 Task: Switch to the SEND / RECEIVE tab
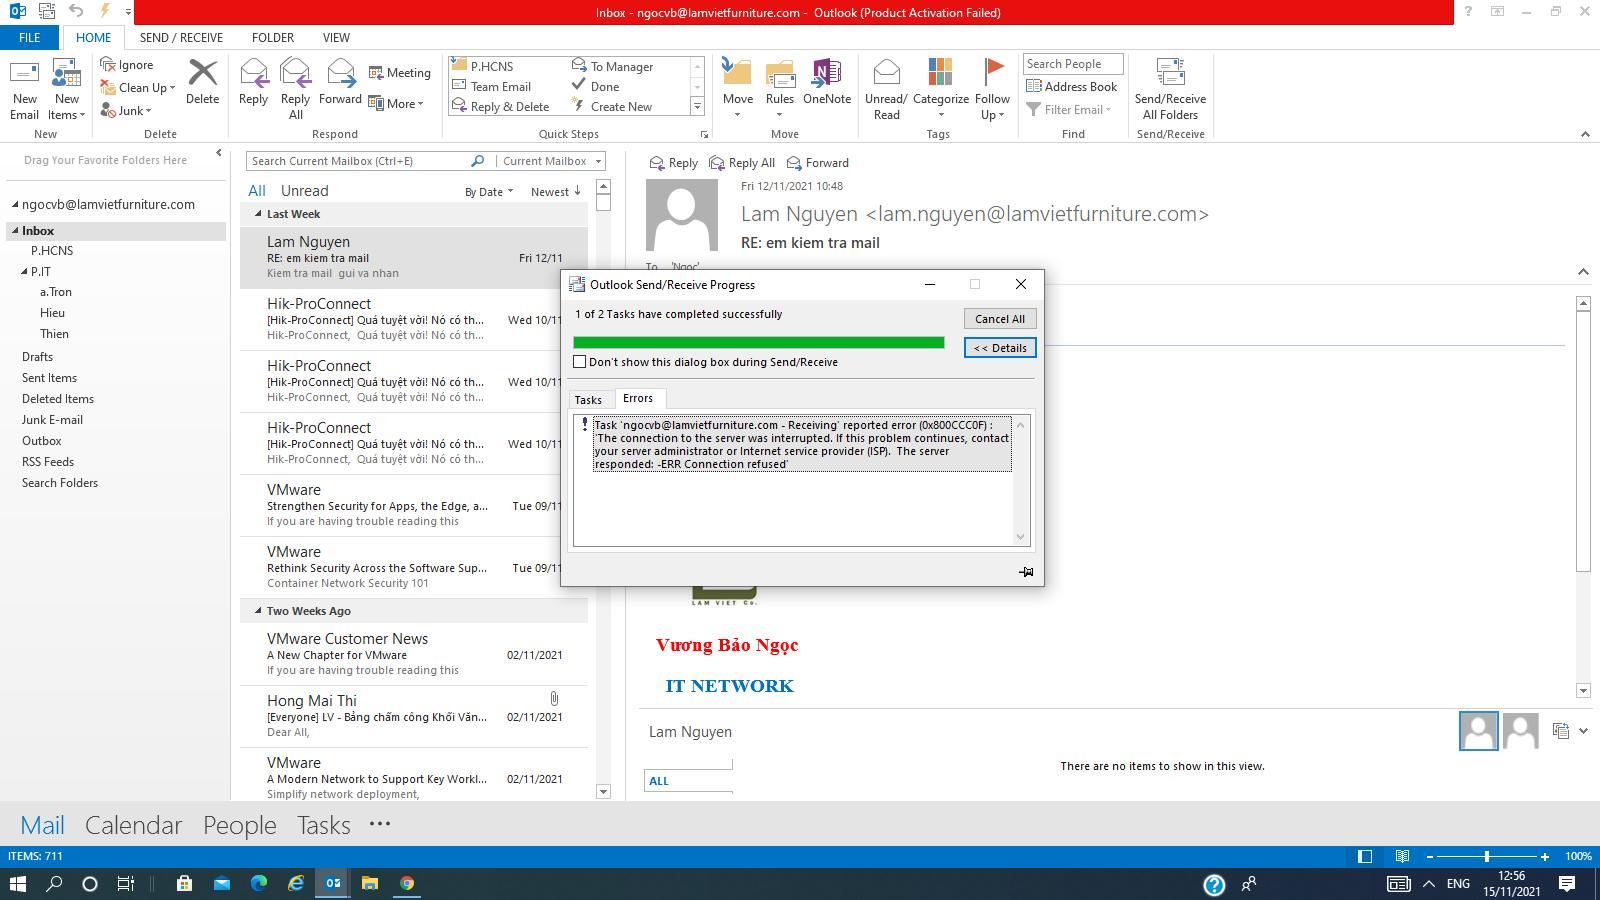181,37
